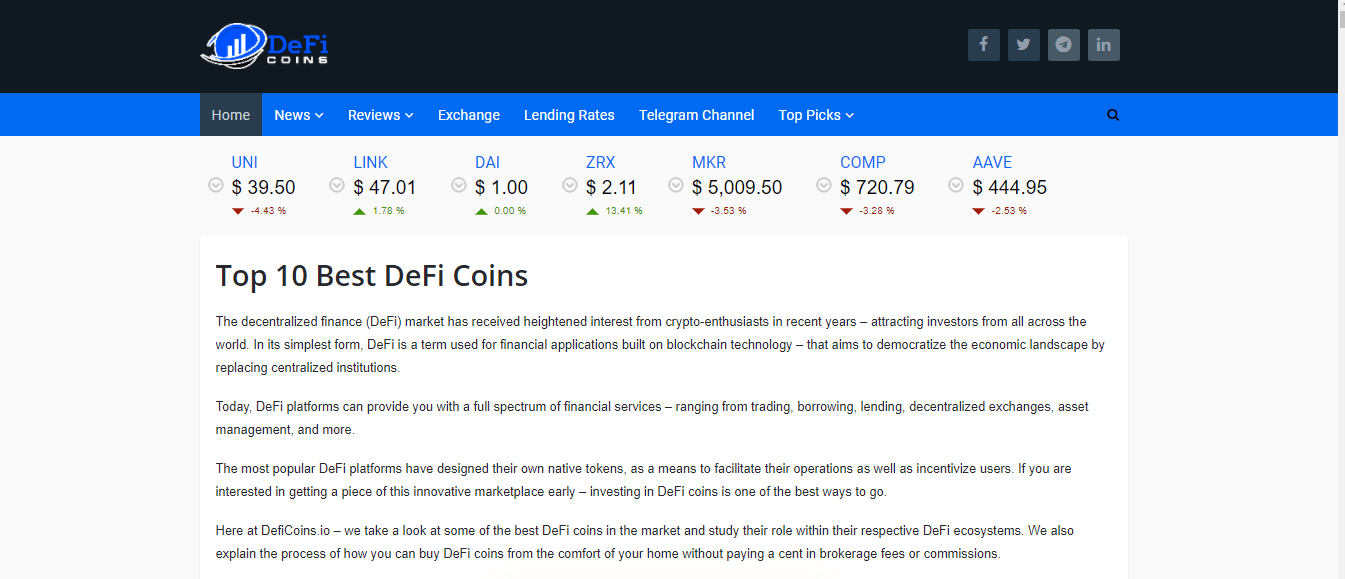
Task: Expand the News dropdown menu
Action: click(x=298, y=115)
